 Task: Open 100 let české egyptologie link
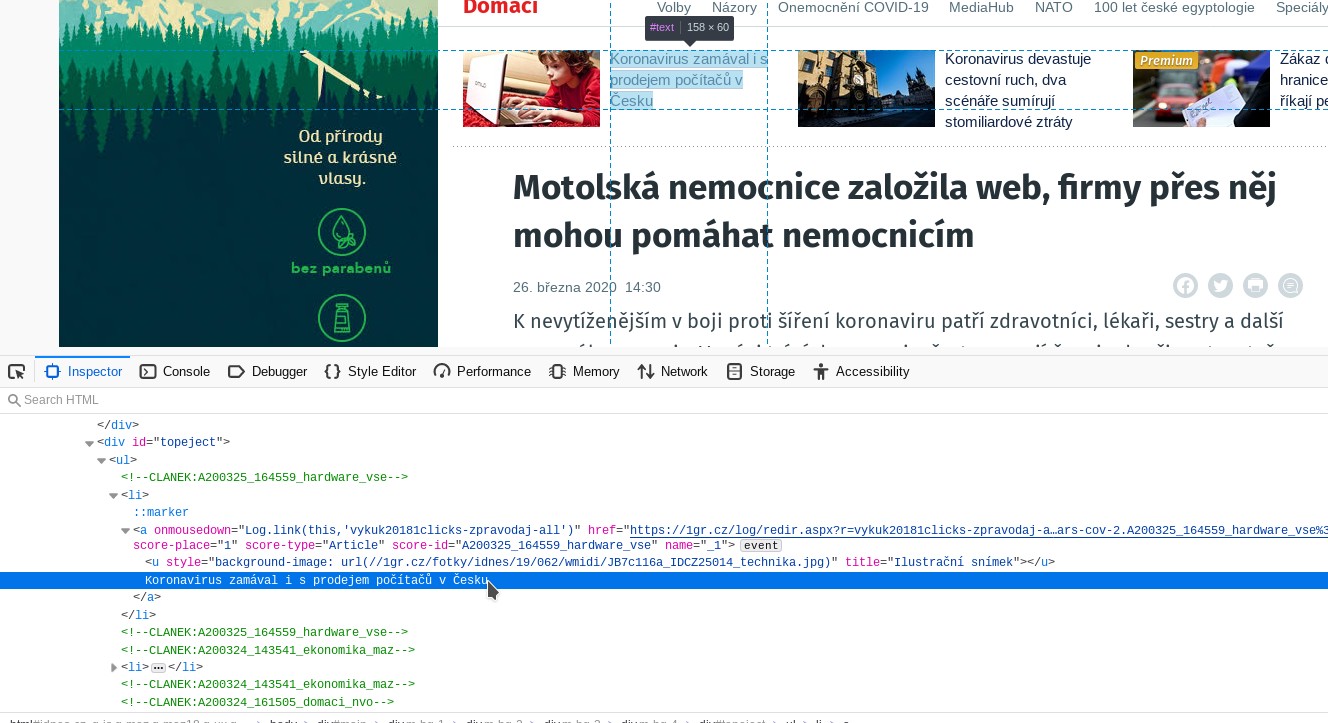[x=1174, y=8]
